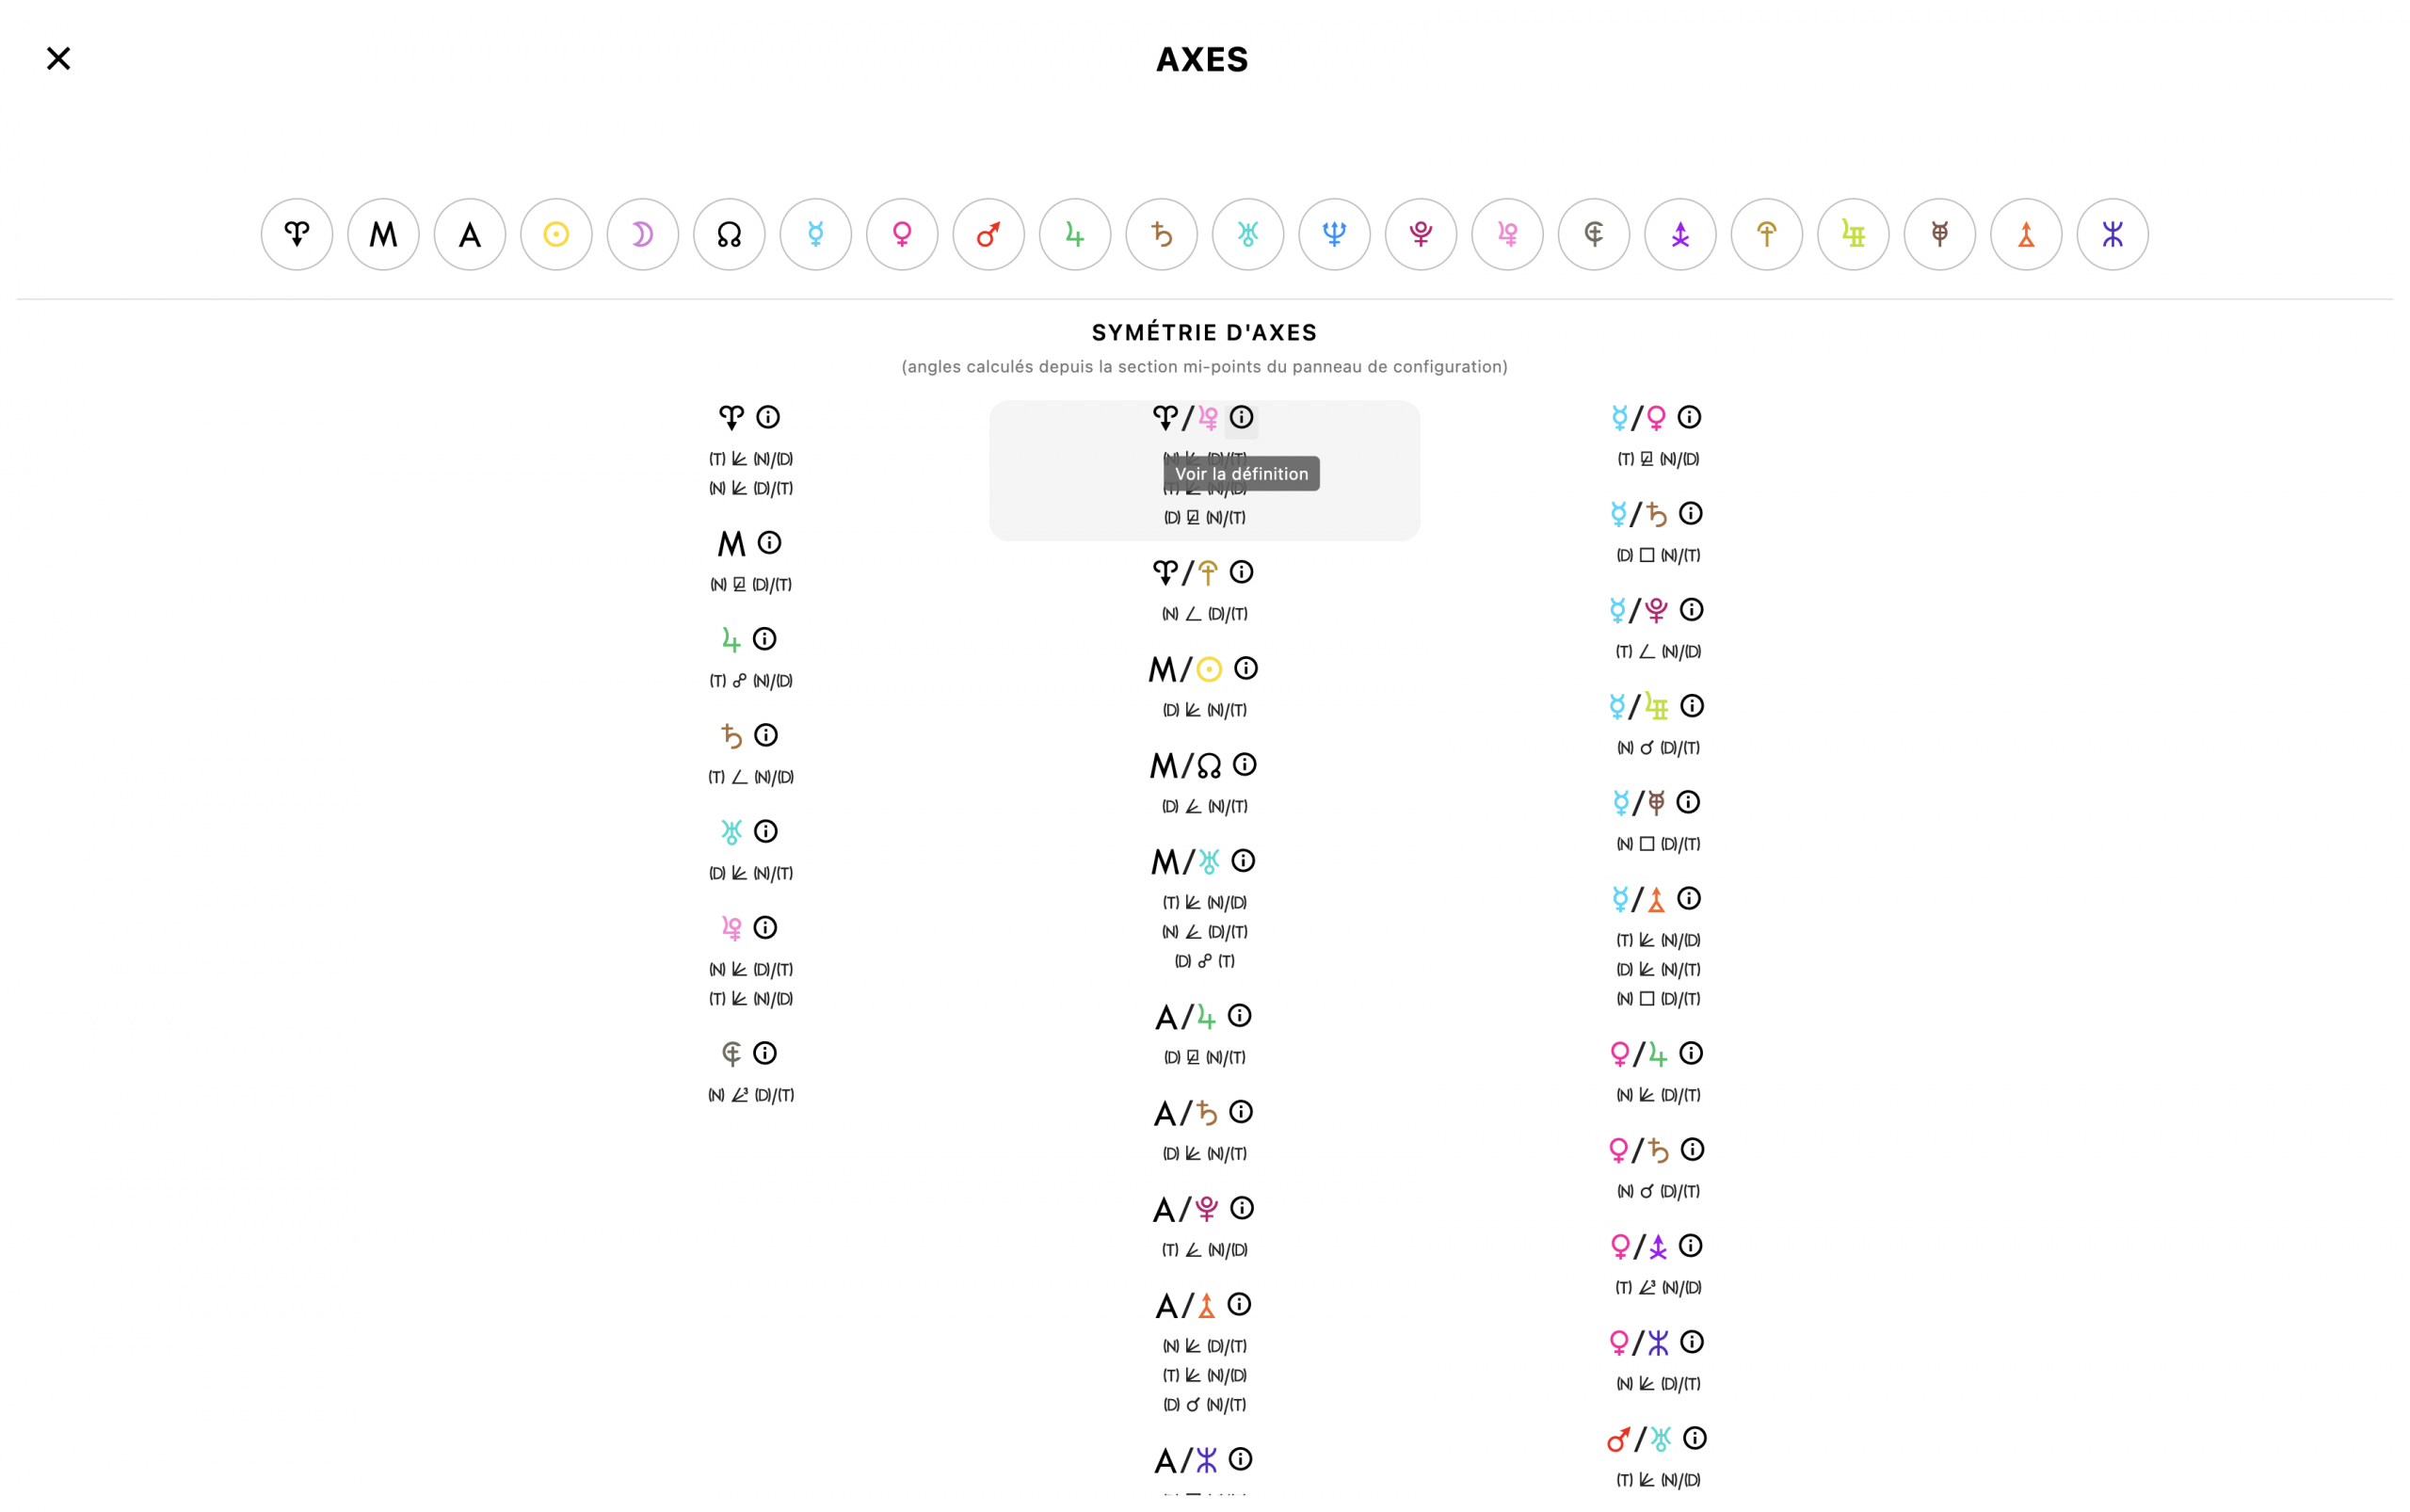Viewport: 2410px width, 1512px height.
Task: Click the info icon next to the left-column M entry
Action: (x=769, y=543)
